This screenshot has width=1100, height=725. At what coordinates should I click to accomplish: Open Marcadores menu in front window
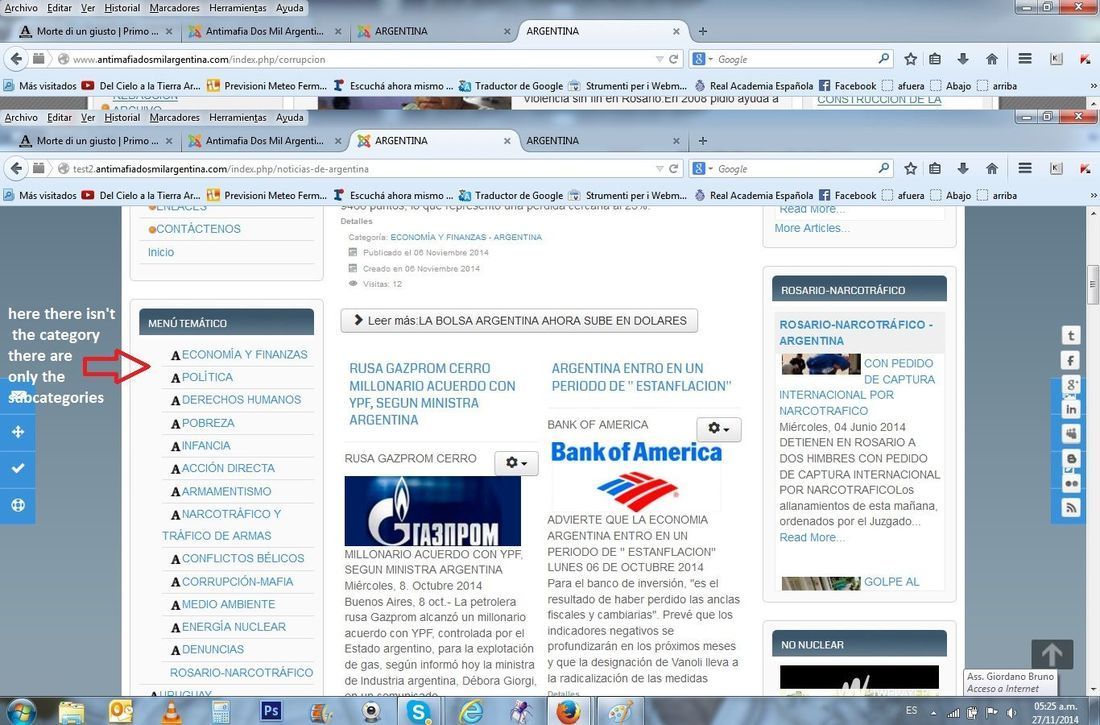click(175, 117)
